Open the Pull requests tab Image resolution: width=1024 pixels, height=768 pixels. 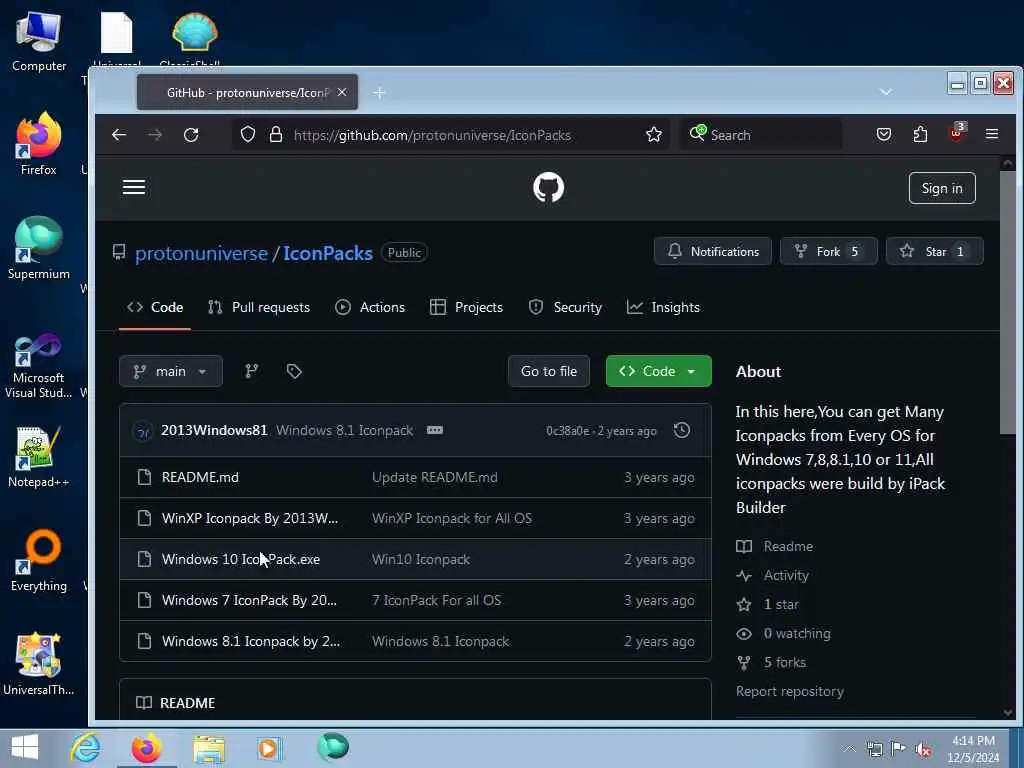point(259,307)
